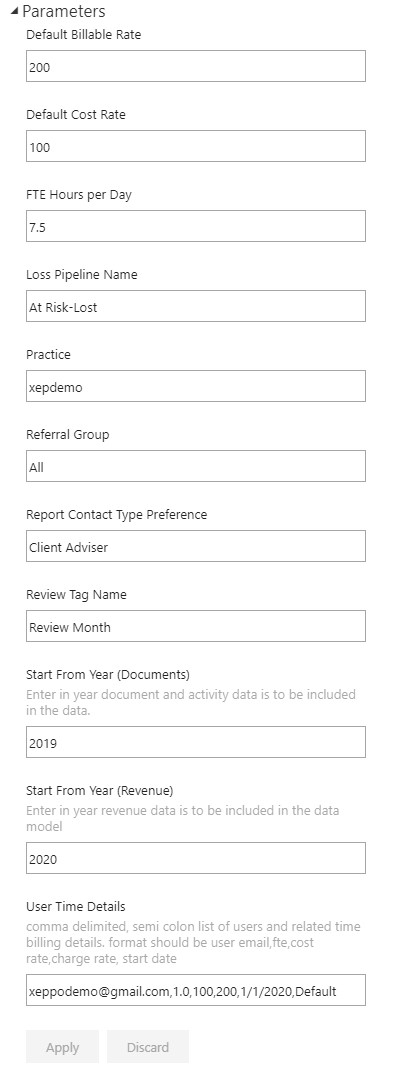
Task: Click the Report Contact Type Preference field
Action: tap(196, 546)
